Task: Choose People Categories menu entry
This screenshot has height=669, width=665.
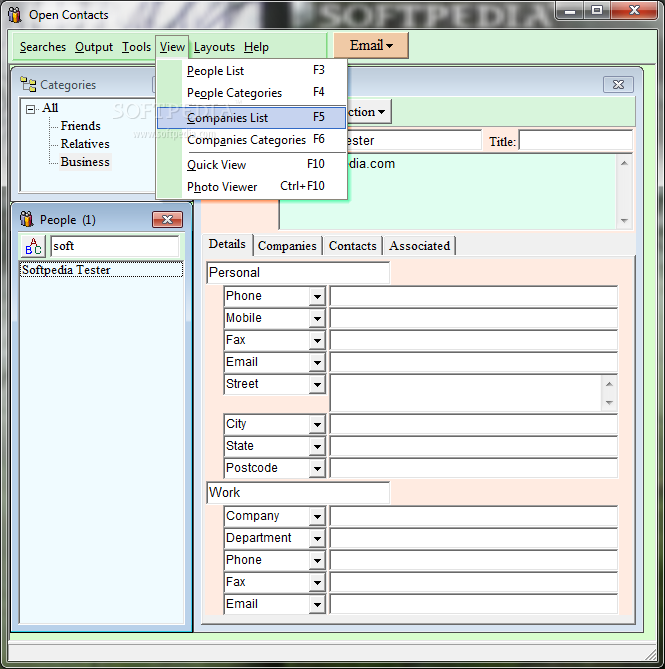Action: tap(252, 93)
